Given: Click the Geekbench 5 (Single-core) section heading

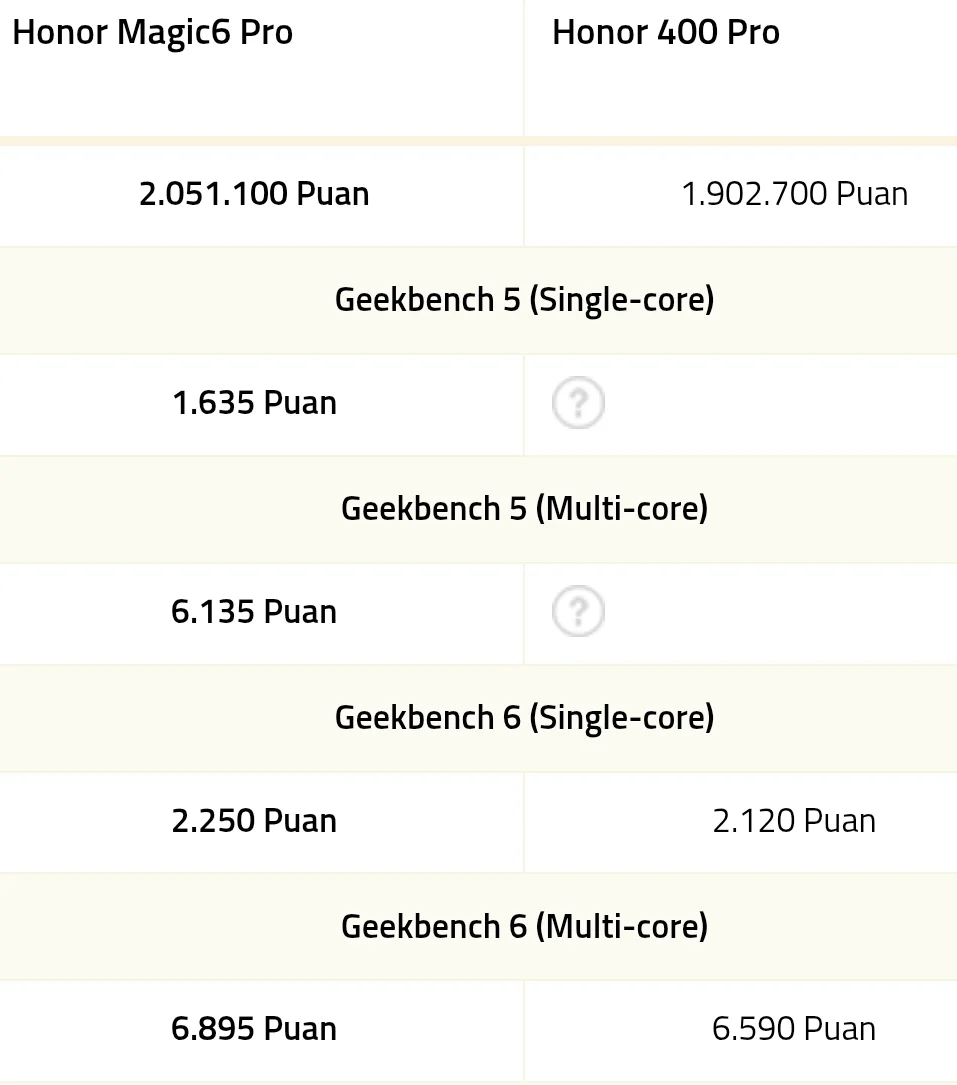Looking at the screenshot, I should click(x=524, y=300).
